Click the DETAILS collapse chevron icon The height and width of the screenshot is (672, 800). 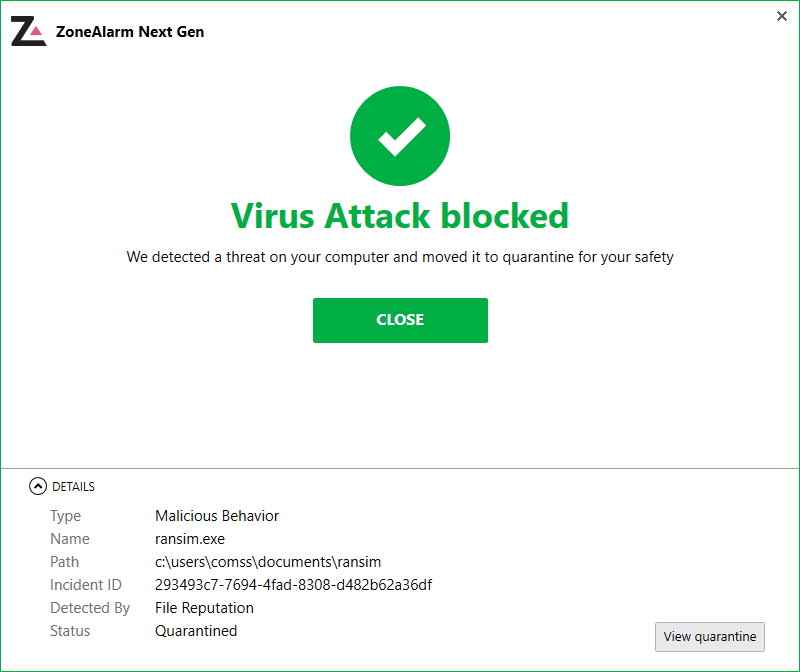tap(39, 486)
